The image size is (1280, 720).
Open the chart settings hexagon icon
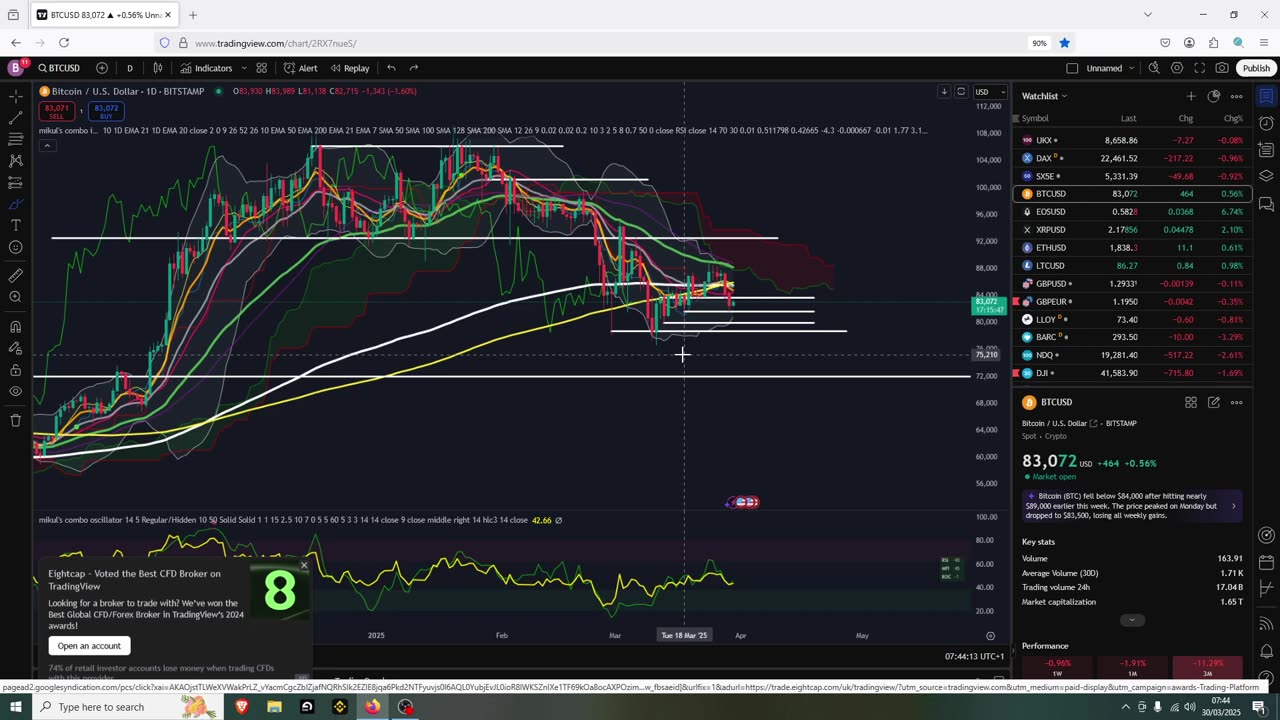(x=1177, y=68)
